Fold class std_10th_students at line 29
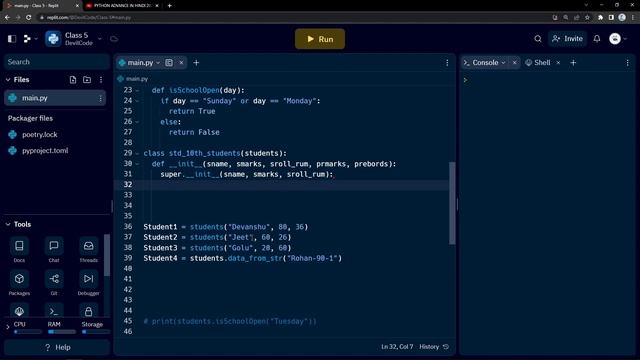Viewport: 640px width, 360px height. click(137, 153)
